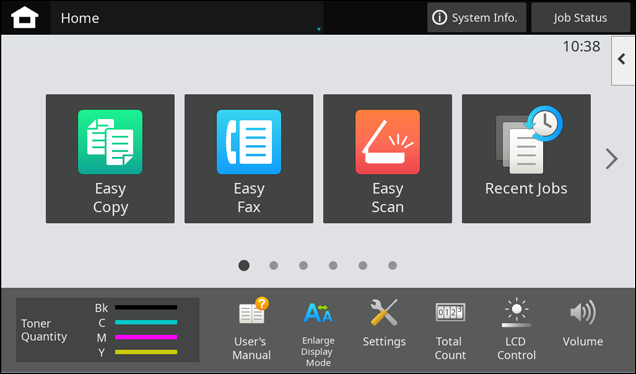Viewport: 636px width, 374px height.
Task: Jump to the fourth page indicator dot
Action: tap(333, 265)
